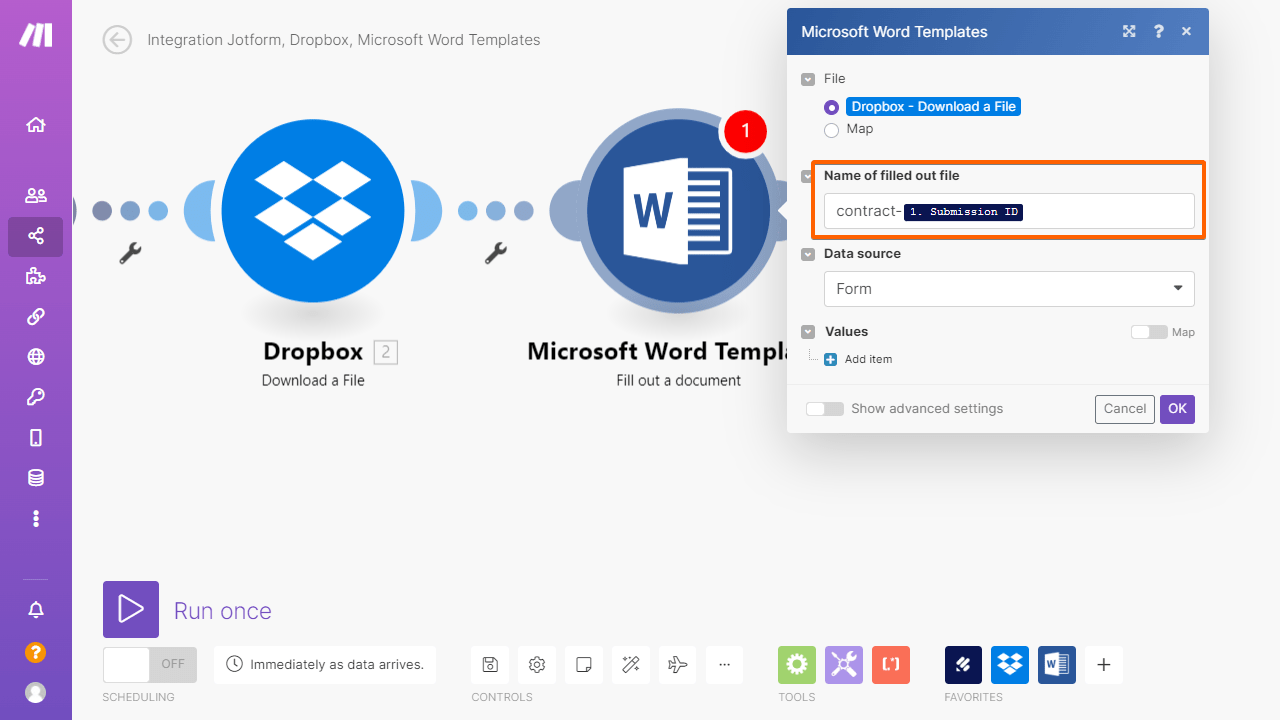Click the auto-align magic wand icon
This screenshot has width=1280, height=720.
[x=630, y=664]
